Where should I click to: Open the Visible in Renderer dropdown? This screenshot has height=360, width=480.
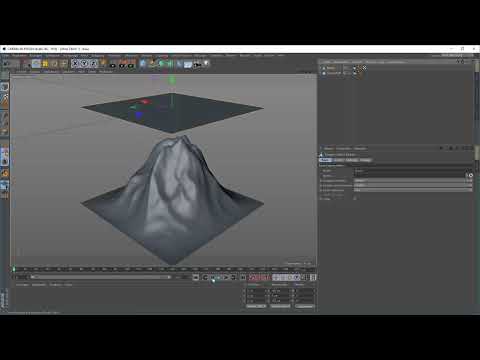click(413, 185)
